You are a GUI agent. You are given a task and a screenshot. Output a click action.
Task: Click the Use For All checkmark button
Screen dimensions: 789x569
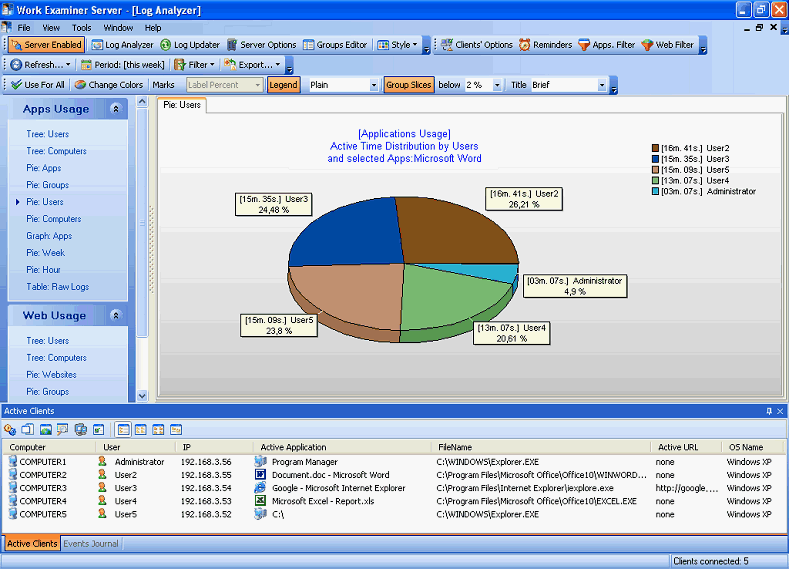click(38, 85)
